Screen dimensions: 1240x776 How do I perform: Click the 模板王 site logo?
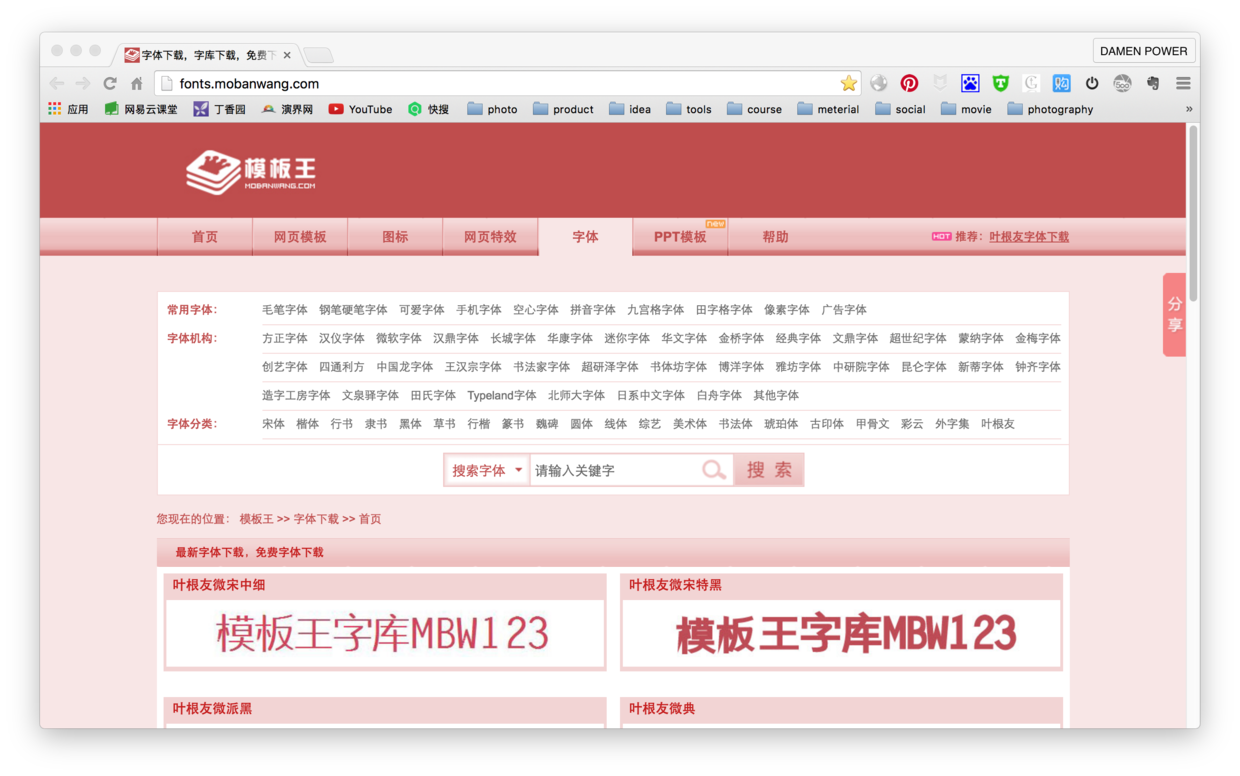tap(251, 172)
